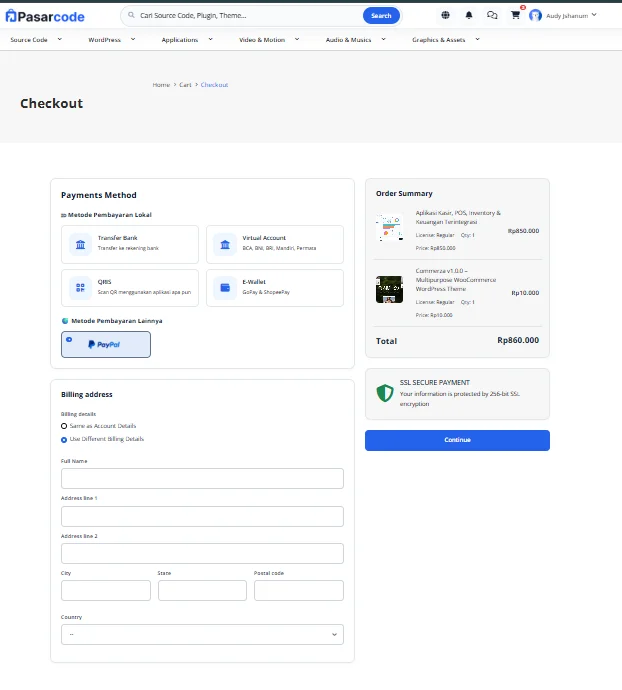The image size is (622, 690).
Task: Expand the Applications menu chevron
Action: point(210,39)
